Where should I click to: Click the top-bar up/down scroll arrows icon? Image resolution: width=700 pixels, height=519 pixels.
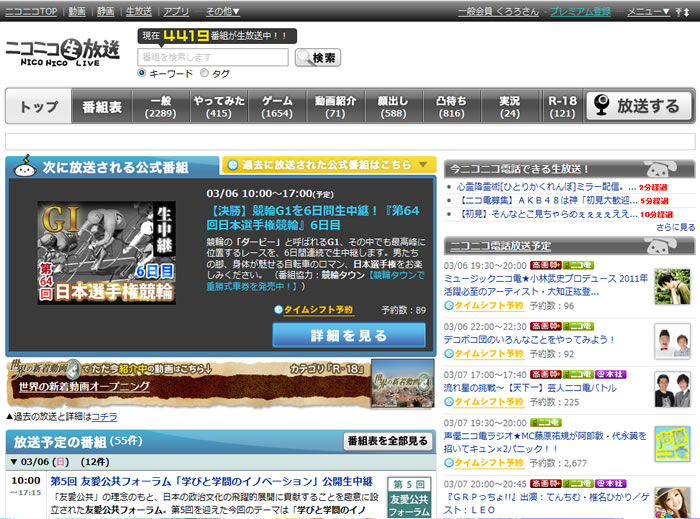click(683, 12)
